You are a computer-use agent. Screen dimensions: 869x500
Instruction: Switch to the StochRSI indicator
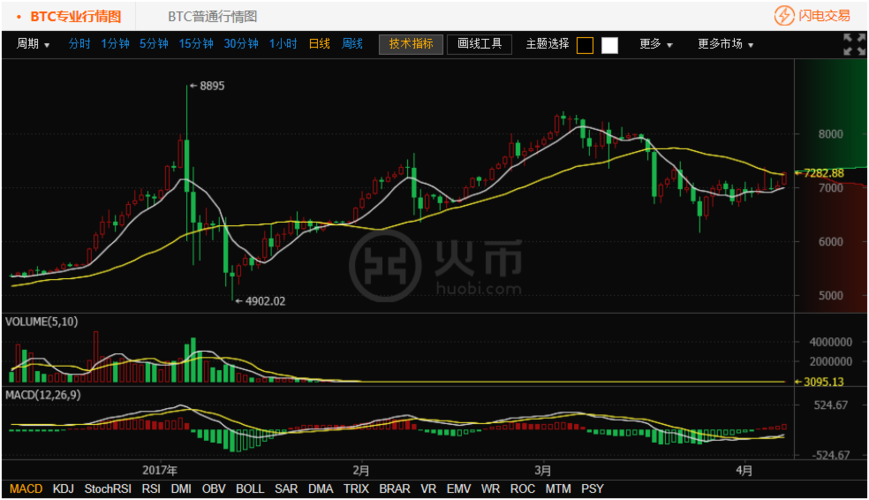(x=108, y=489)
